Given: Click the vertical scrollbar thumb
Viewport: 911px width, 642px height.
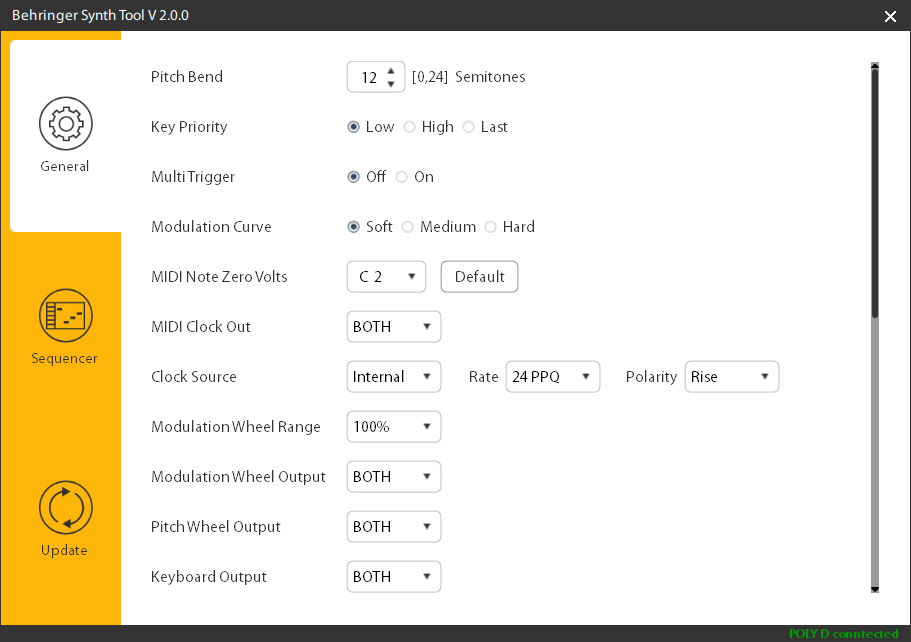Looking at the screenshot, I should coord(875,190).
